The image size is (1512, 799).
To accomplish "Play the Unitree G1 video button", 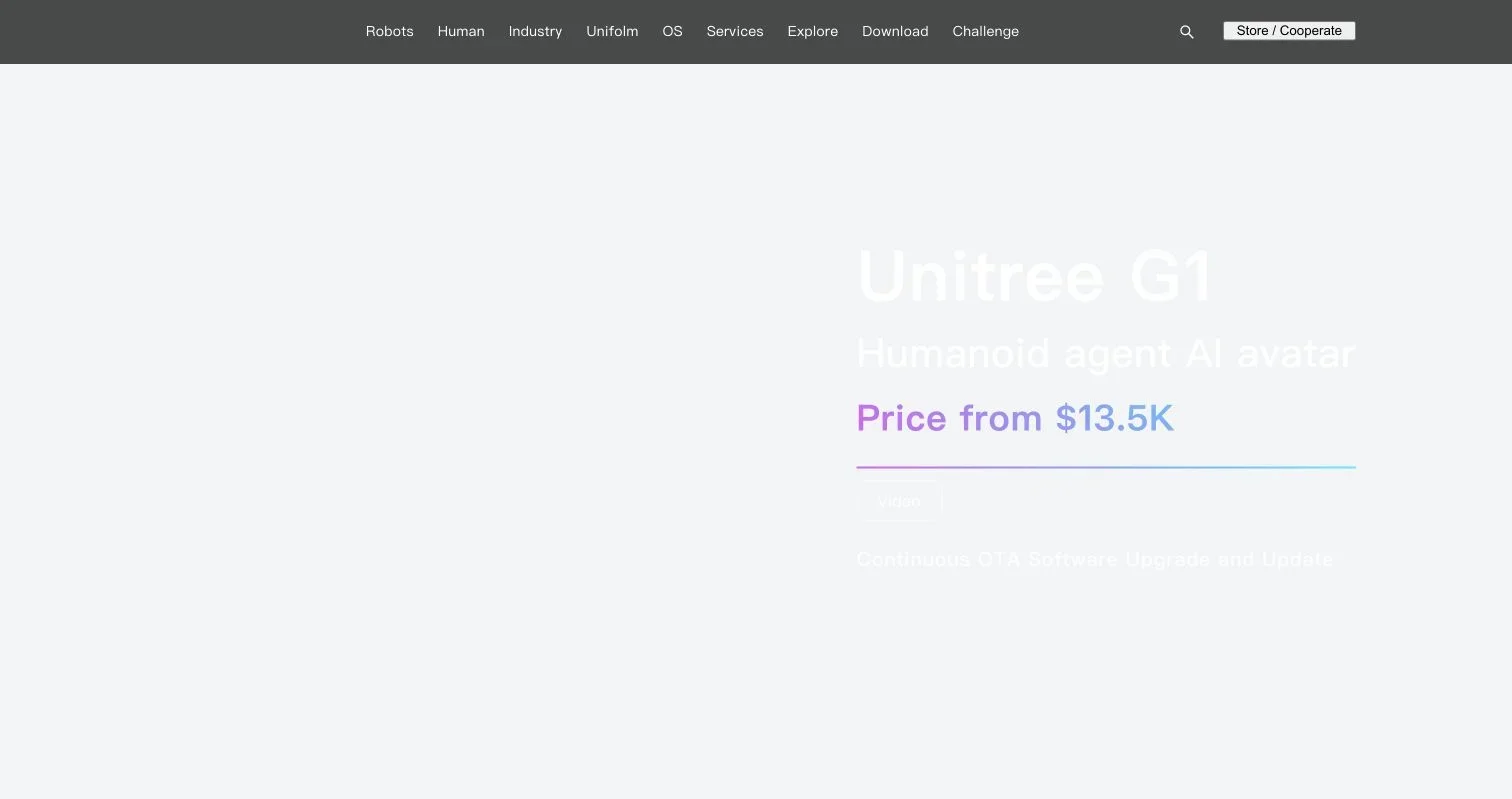I will point(899,501).
